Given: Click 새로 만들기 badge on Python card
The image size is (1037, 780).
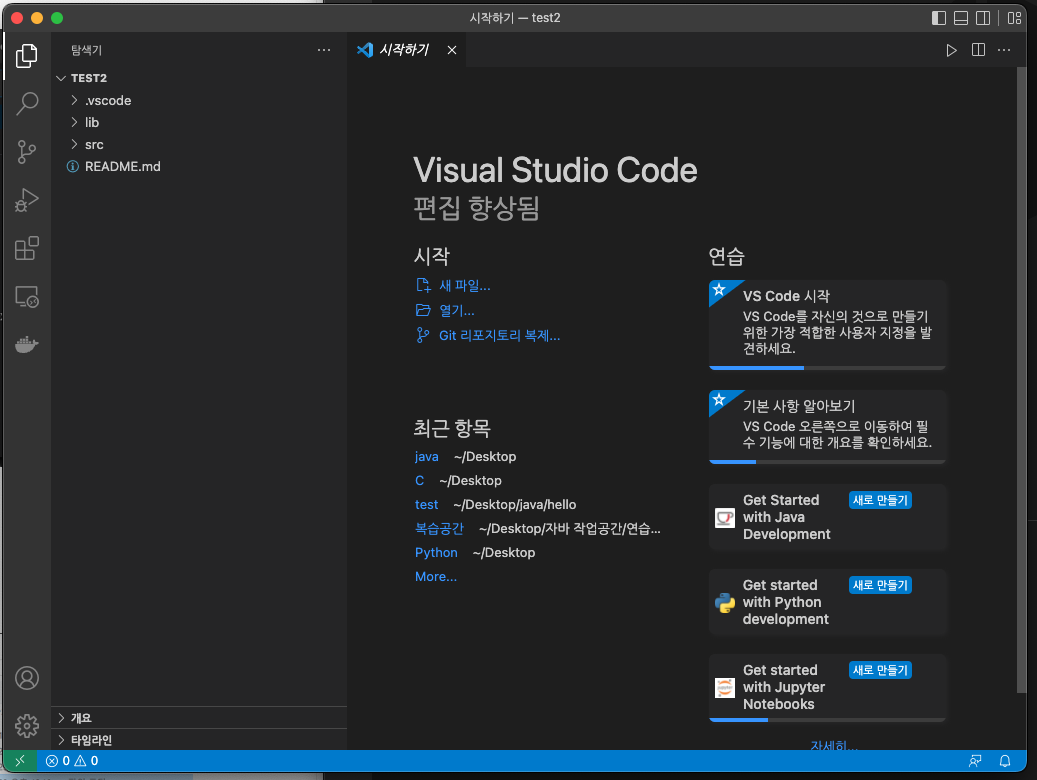Looking at the screenshot, I should [880, 585].
